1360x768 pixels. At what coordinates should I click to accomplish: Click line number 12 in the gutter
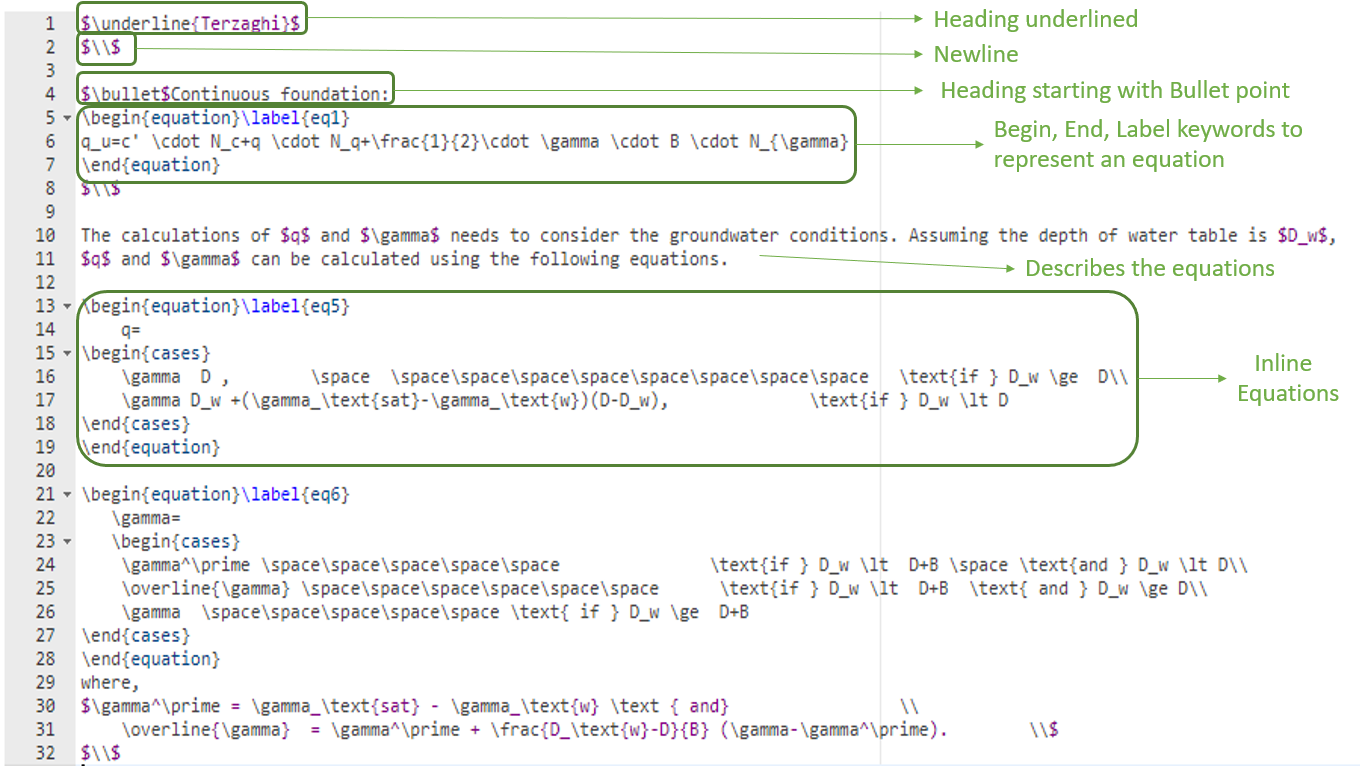click(45, 283)
